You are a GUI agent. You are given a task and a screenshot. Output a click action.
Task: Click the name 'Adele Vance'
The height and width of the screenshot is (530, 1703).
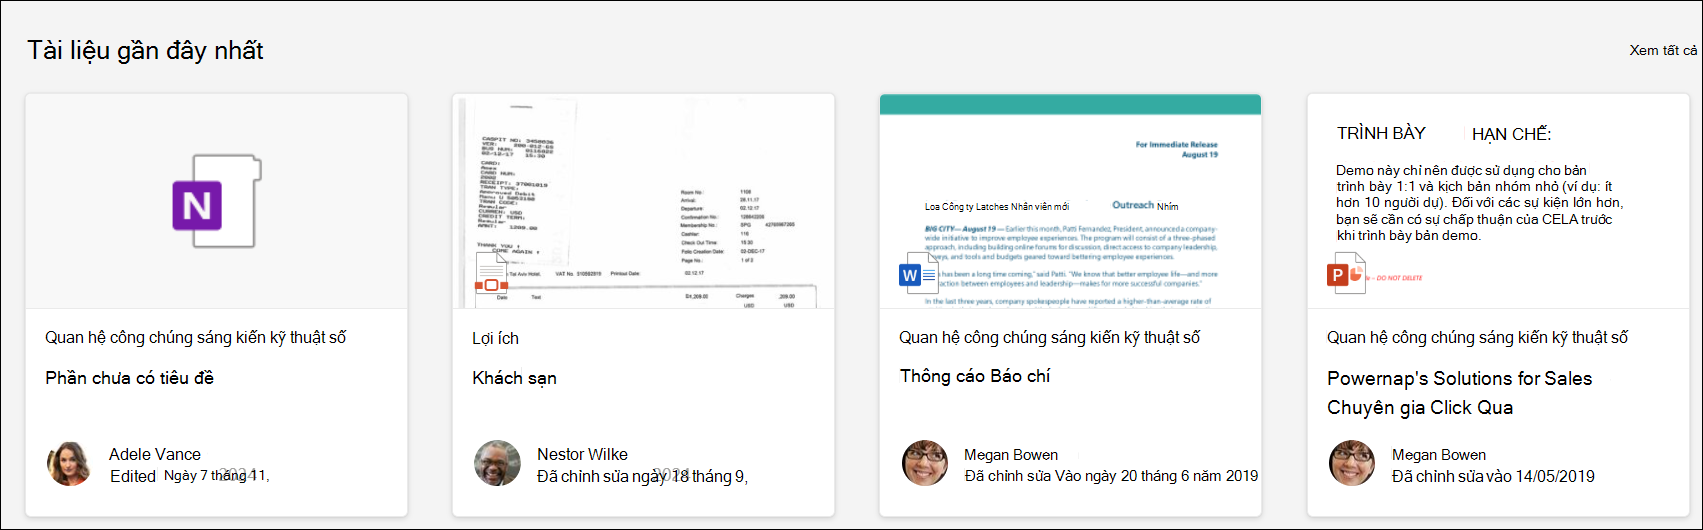155,454
